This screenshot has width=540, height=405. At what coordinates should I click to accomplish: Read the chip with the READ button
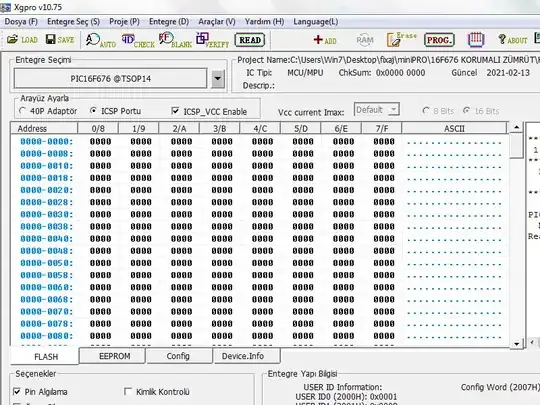250,40
